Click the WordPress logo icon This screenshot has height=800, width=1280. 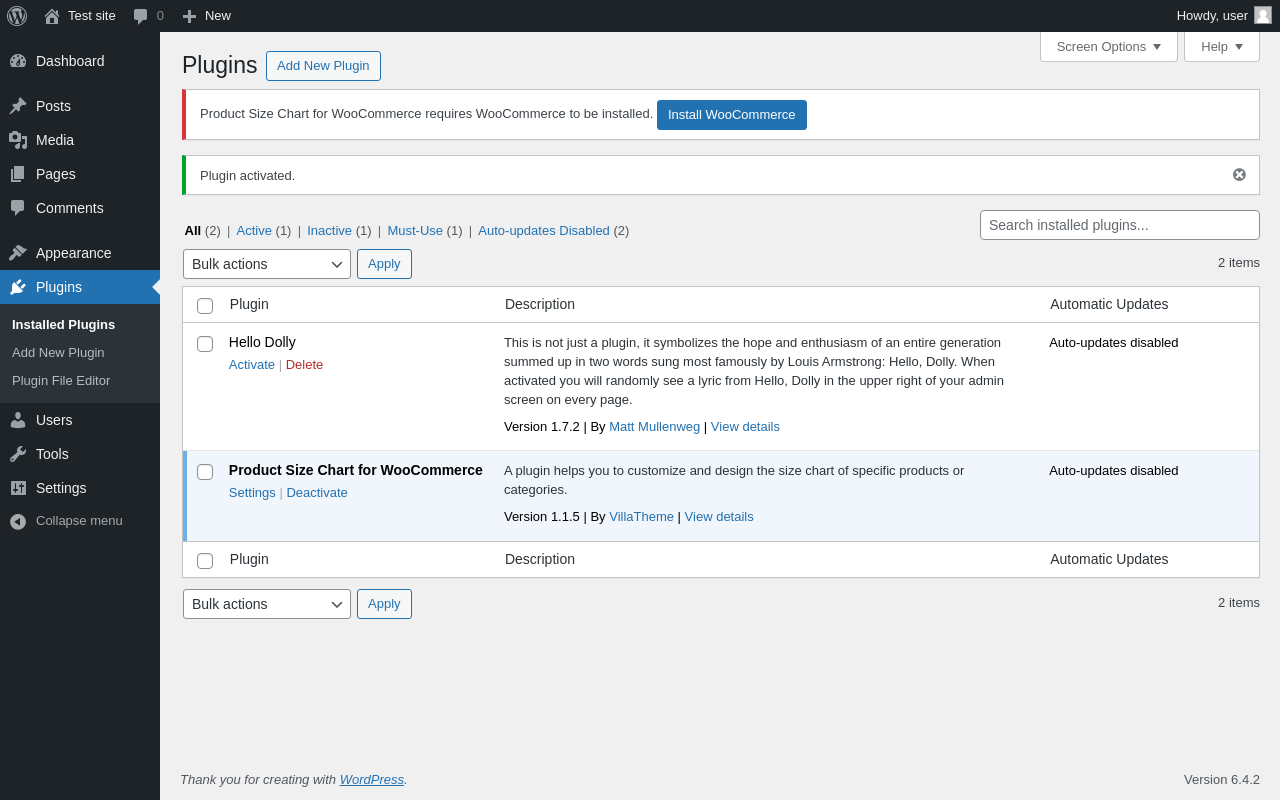[17, 16]
